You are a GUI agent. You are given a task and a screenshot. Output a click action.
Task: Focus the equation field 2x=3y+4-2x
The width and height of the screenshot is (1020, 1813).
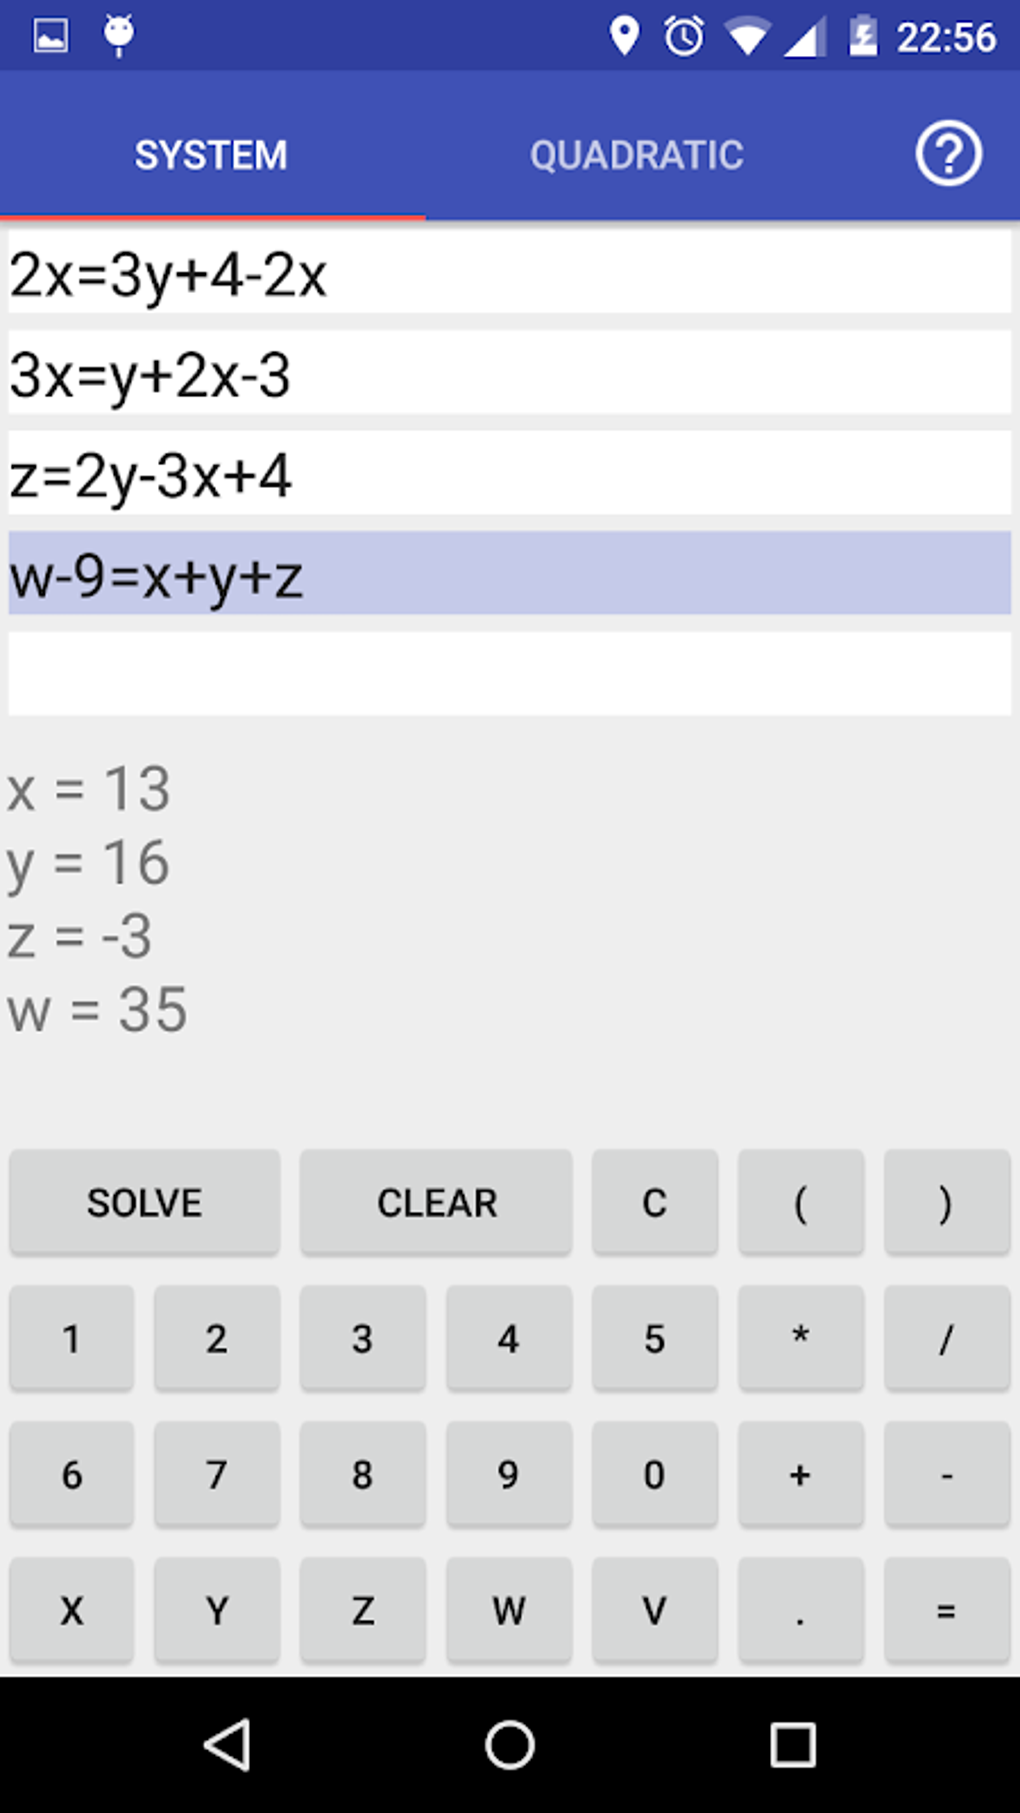(510, 273)
